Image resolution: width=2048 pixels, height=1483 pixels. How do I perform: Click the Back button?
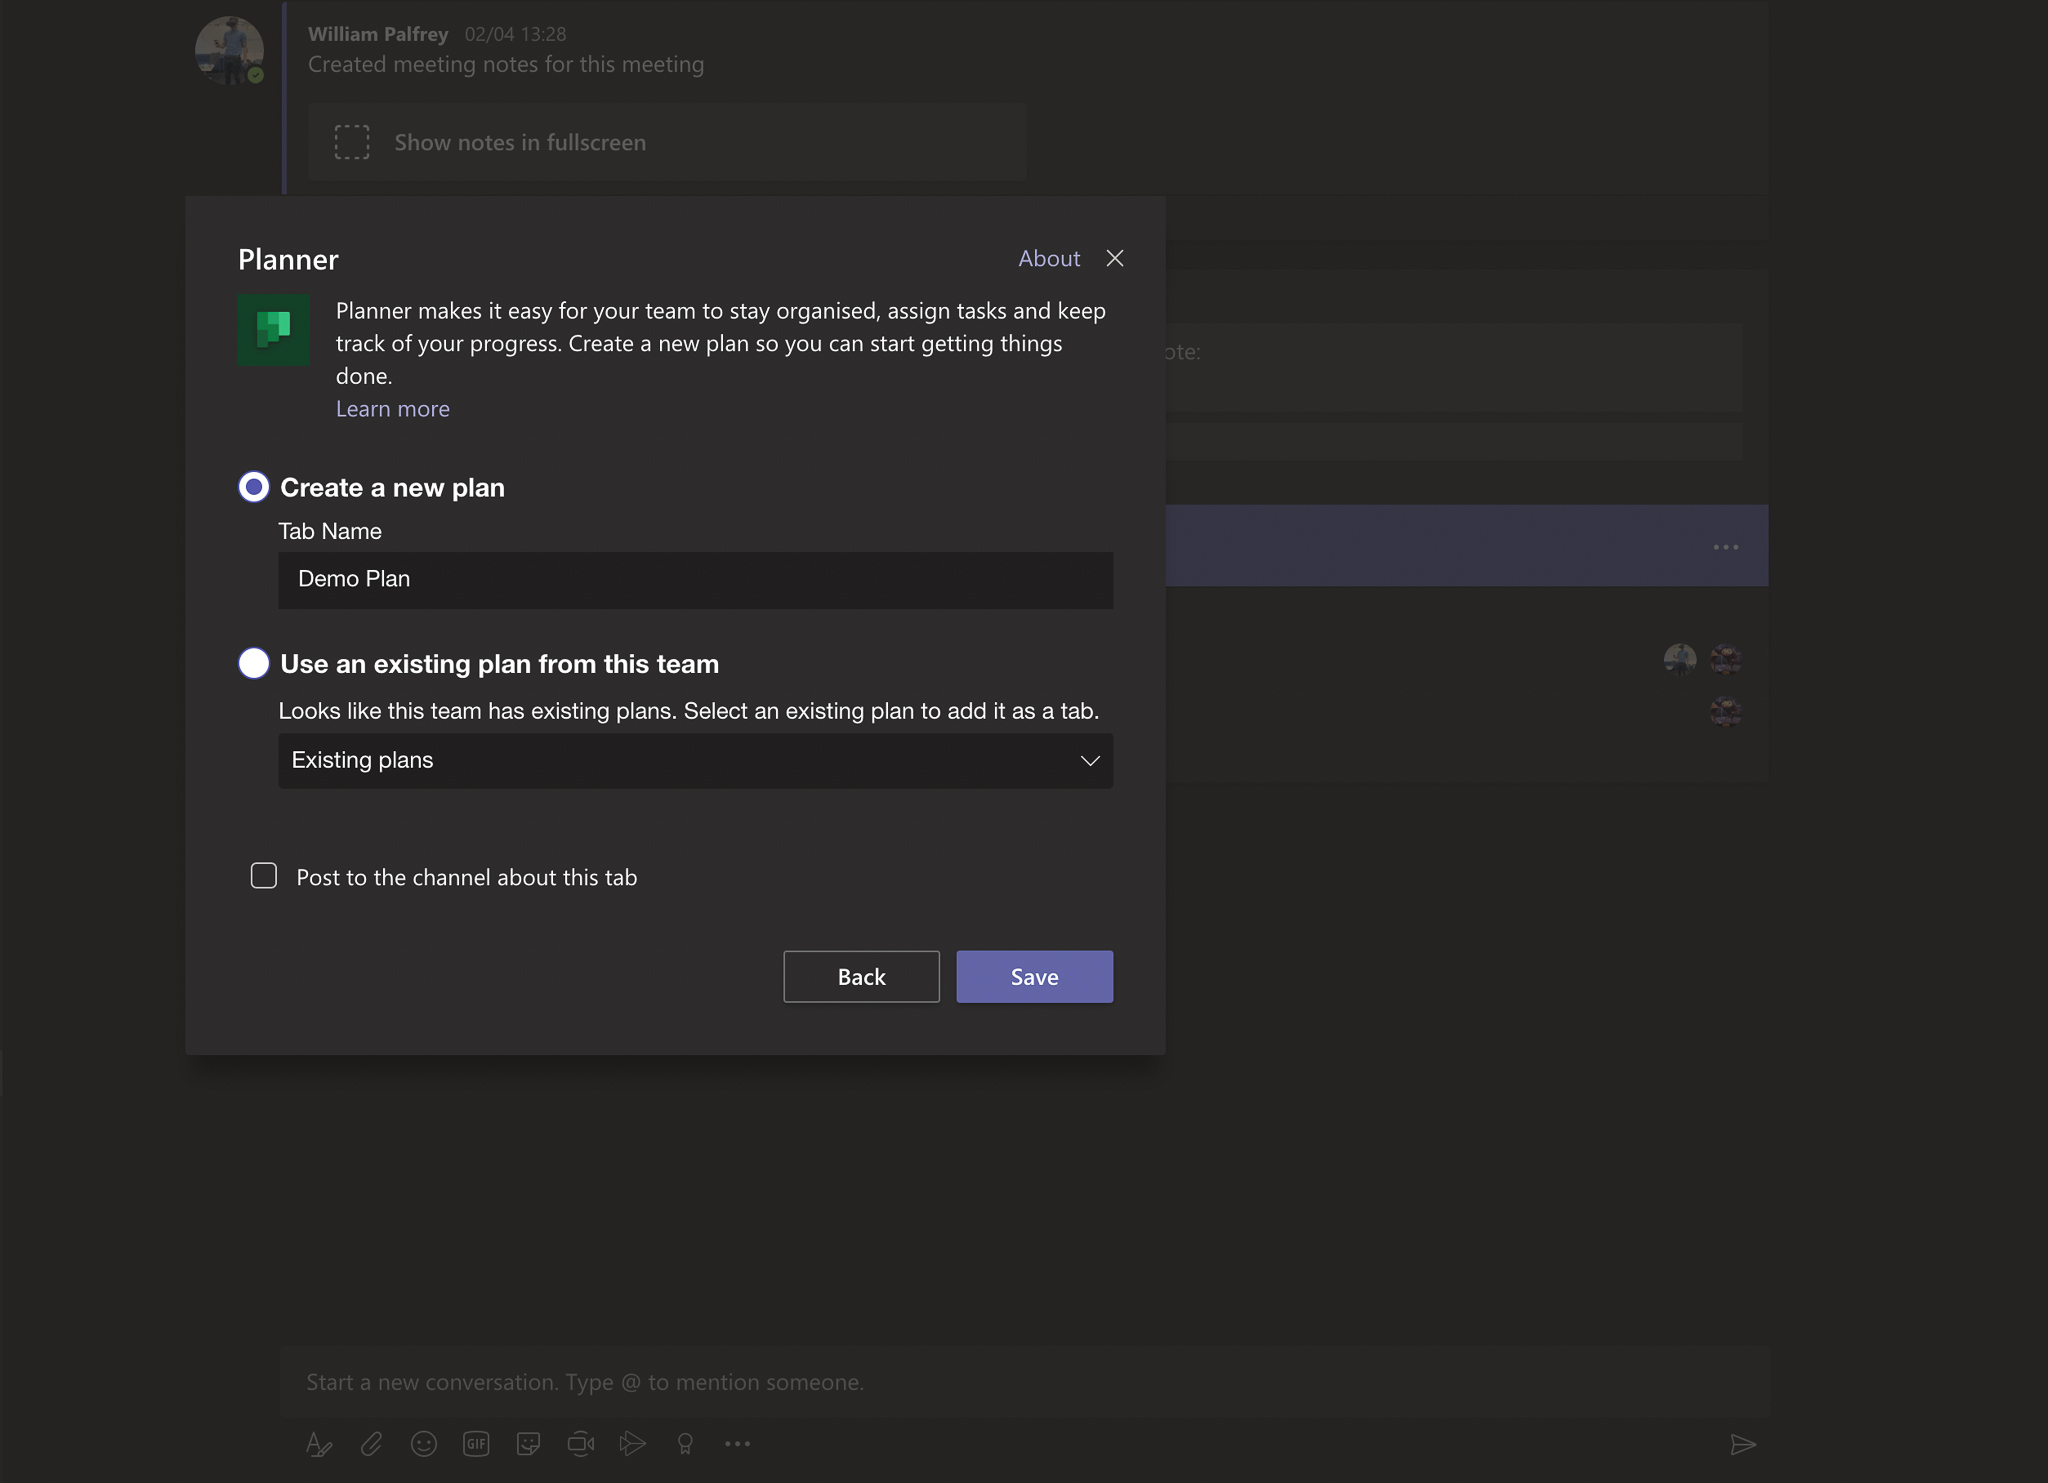(862, 976)
